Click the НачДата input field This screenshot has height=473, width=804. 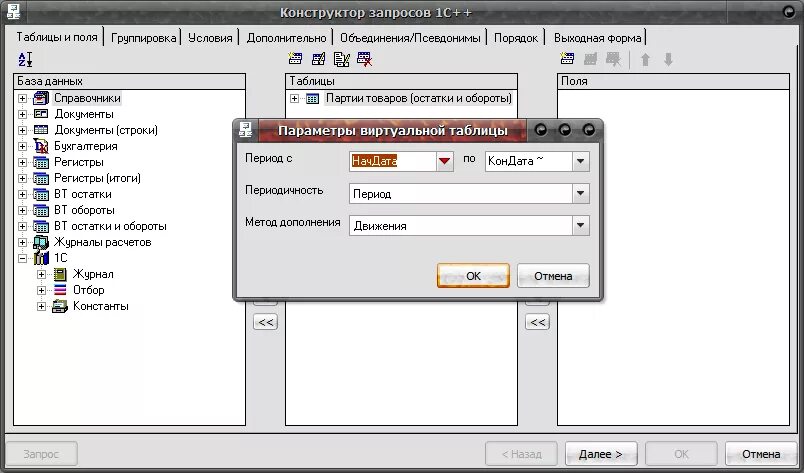click(393, 161)
